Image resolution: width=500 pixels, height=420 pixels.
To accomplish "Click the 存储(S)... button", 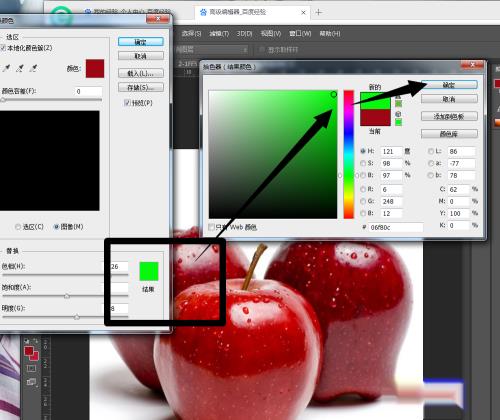I will [141, 87].
